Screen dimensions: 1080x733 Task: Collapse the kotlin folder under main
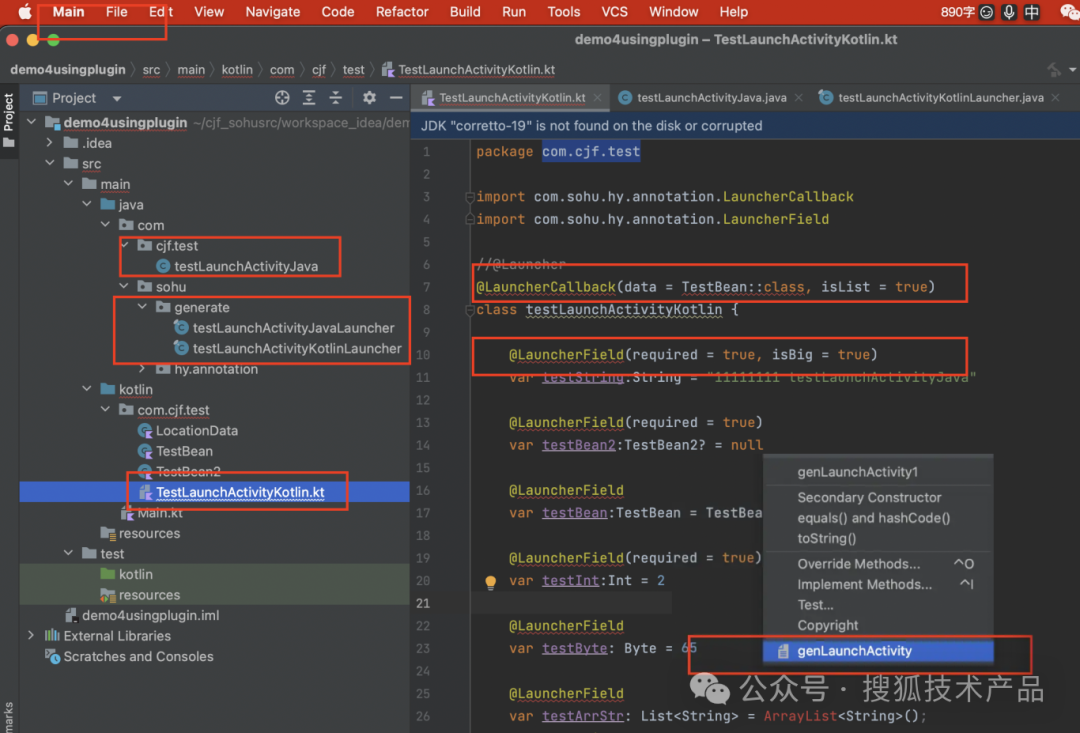(x=87, y=389)
